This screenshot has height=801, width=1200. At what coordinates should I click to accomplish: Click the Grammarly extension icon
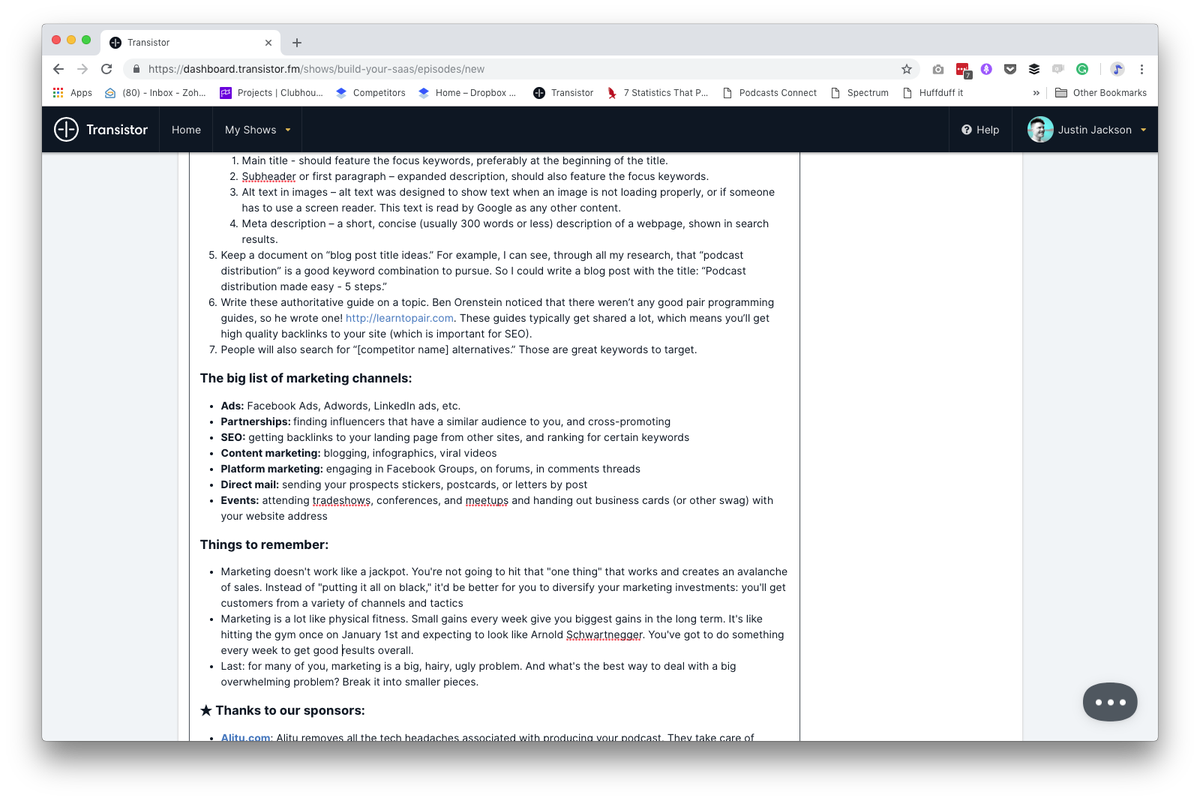click(x=1082, y=69)
